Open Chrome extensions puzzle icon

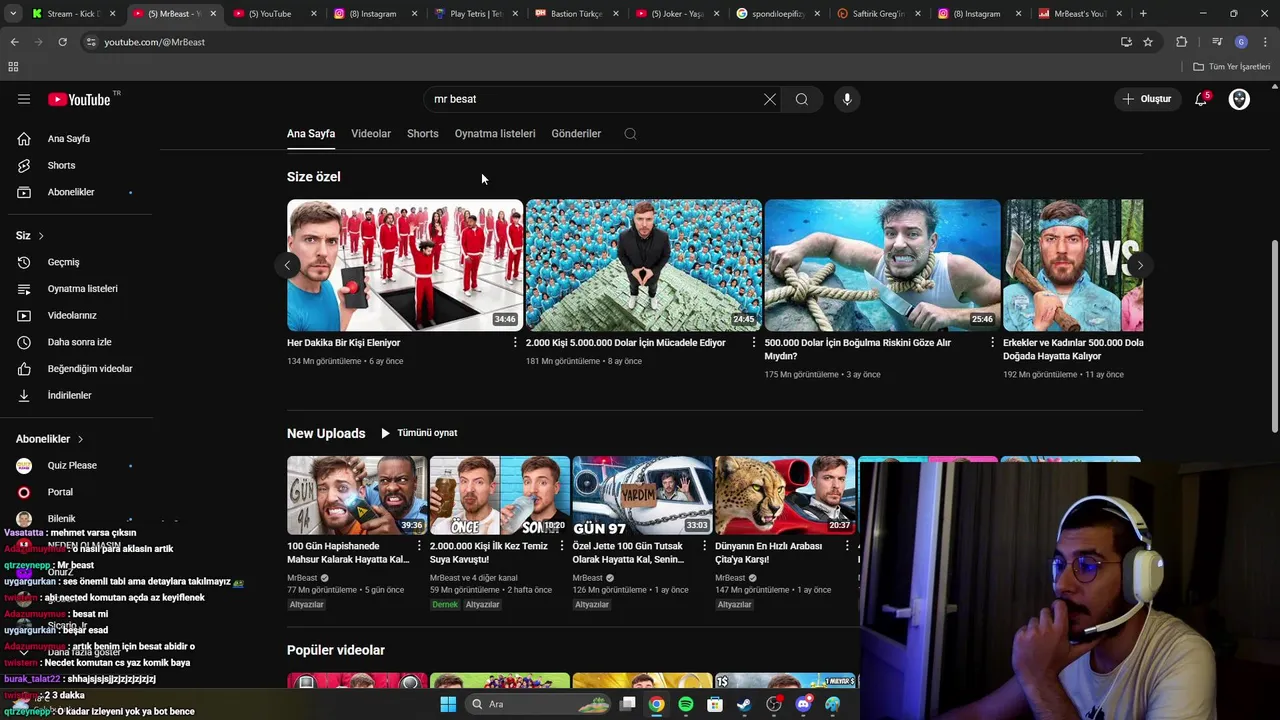click(1182, 42)
